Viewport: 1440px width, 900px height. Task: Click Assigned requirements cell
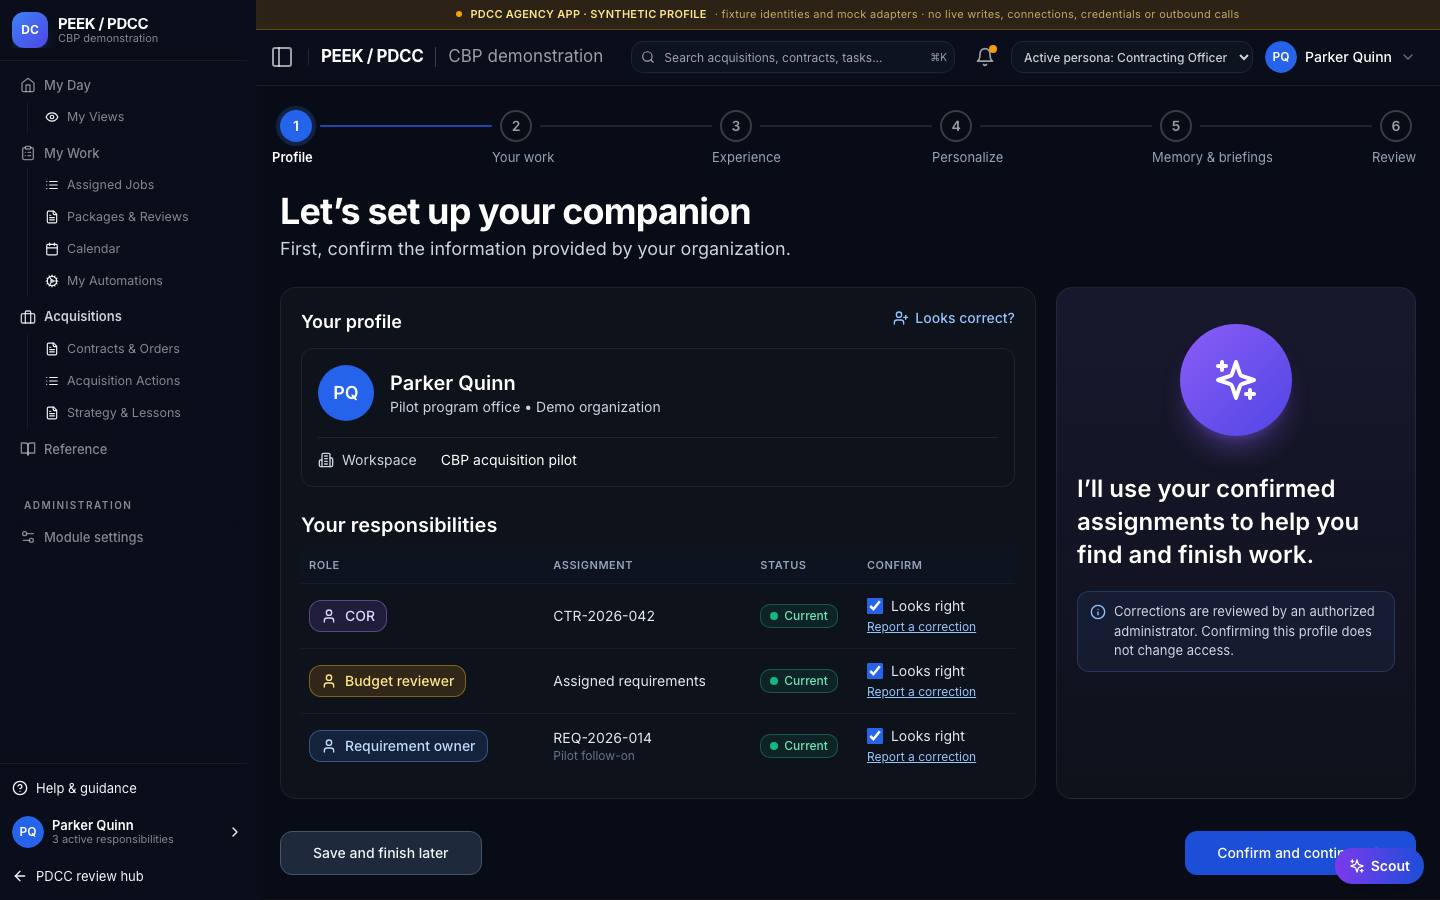coord(629,681)
